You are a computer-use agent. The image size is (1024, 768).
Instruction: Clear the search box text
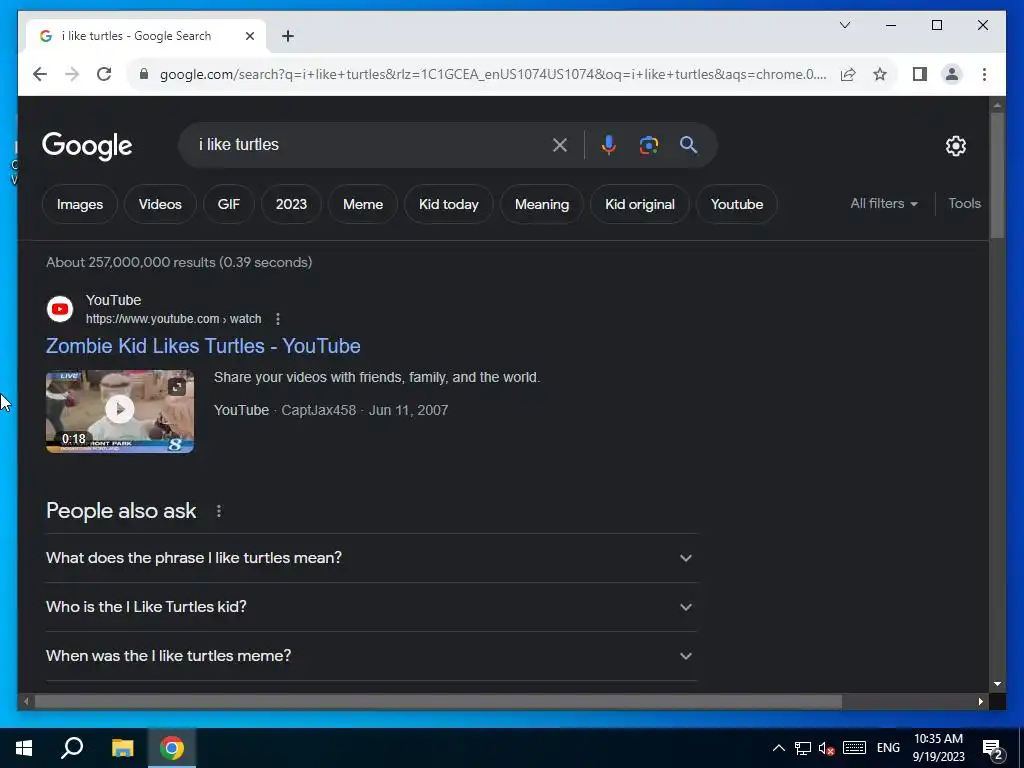pos(560,145)
